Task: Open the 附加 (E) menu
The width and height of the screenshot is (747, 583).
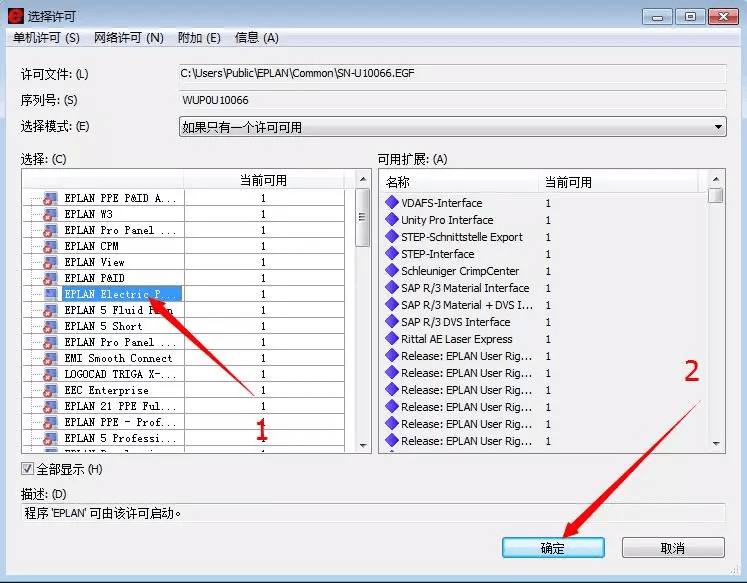Action: 199,38
